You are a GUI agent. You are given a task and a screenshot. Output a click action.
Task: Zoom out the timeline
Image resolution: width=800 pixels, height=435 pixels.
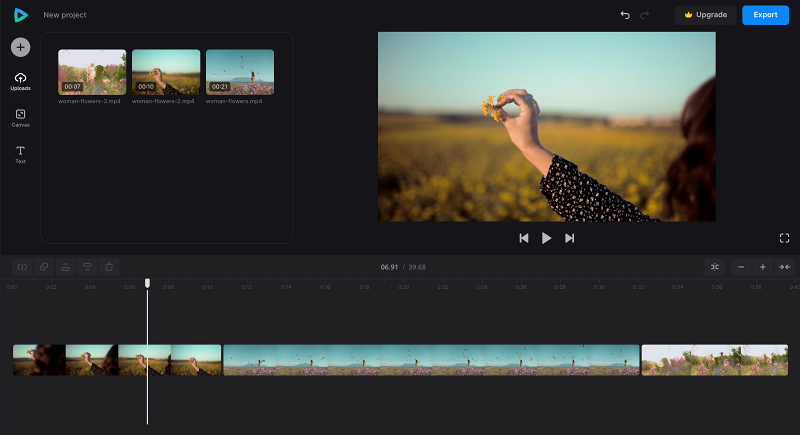coord(741,267)
